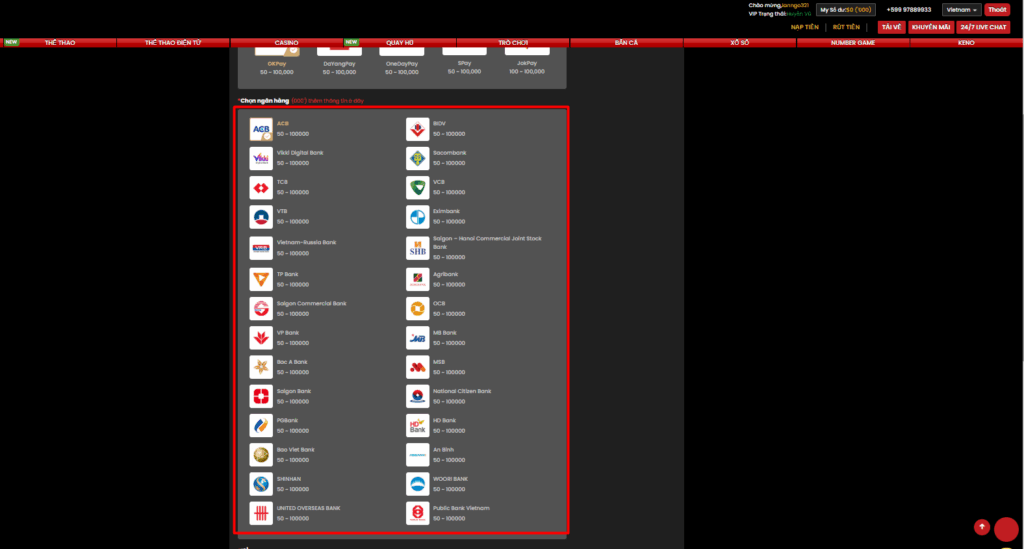Select the VCB bank logo
Image resolution: width=1024 pixels, height=549 pixels.
pyautogui.click(x=417, y=188)
